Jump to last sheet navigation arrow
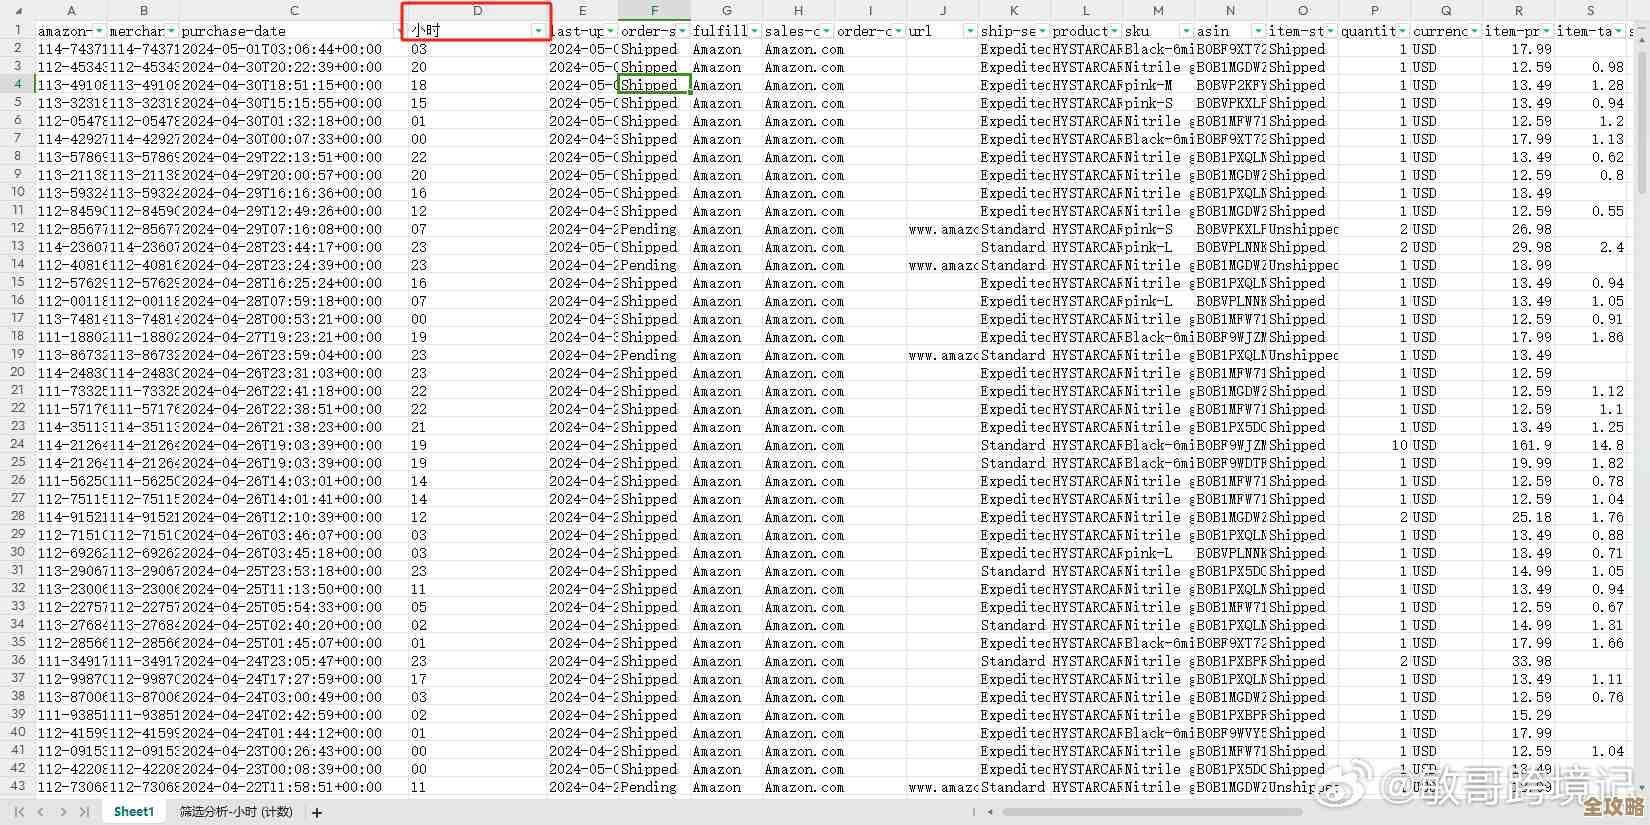Image resolution: width=1650 pixels, height=825 pixels. (84, 812)
